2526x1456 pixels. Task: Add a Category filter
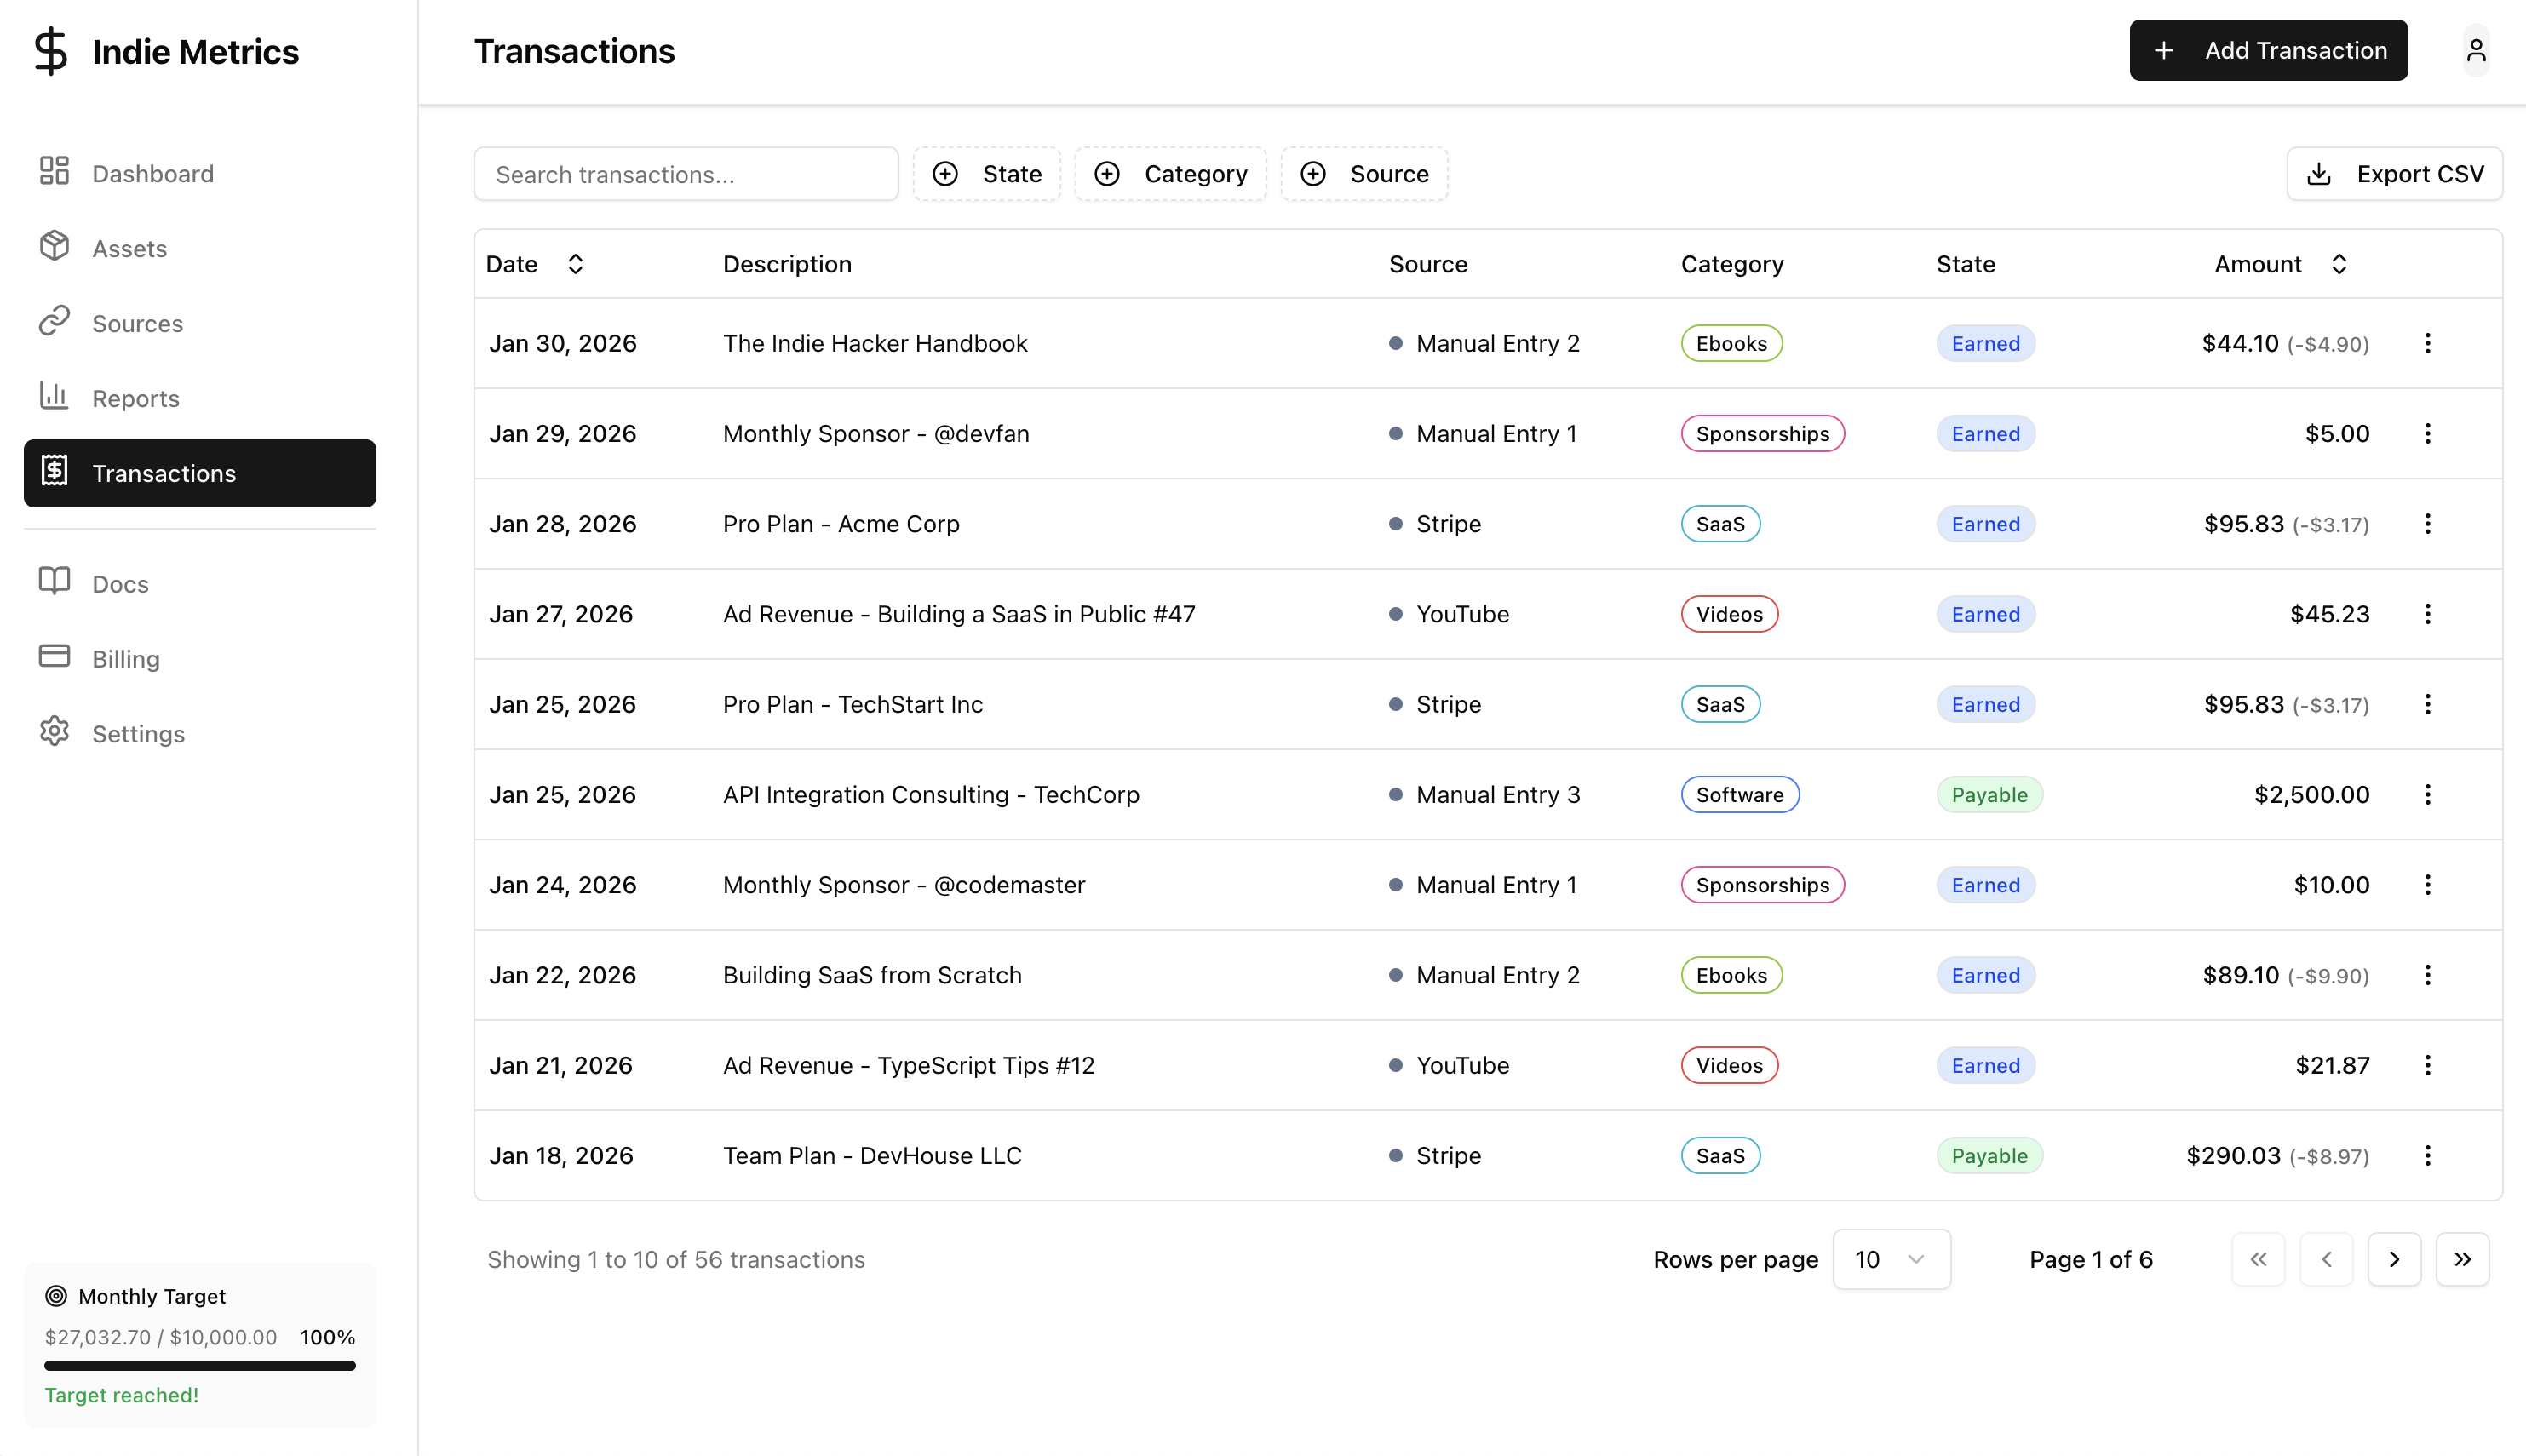1171,173
